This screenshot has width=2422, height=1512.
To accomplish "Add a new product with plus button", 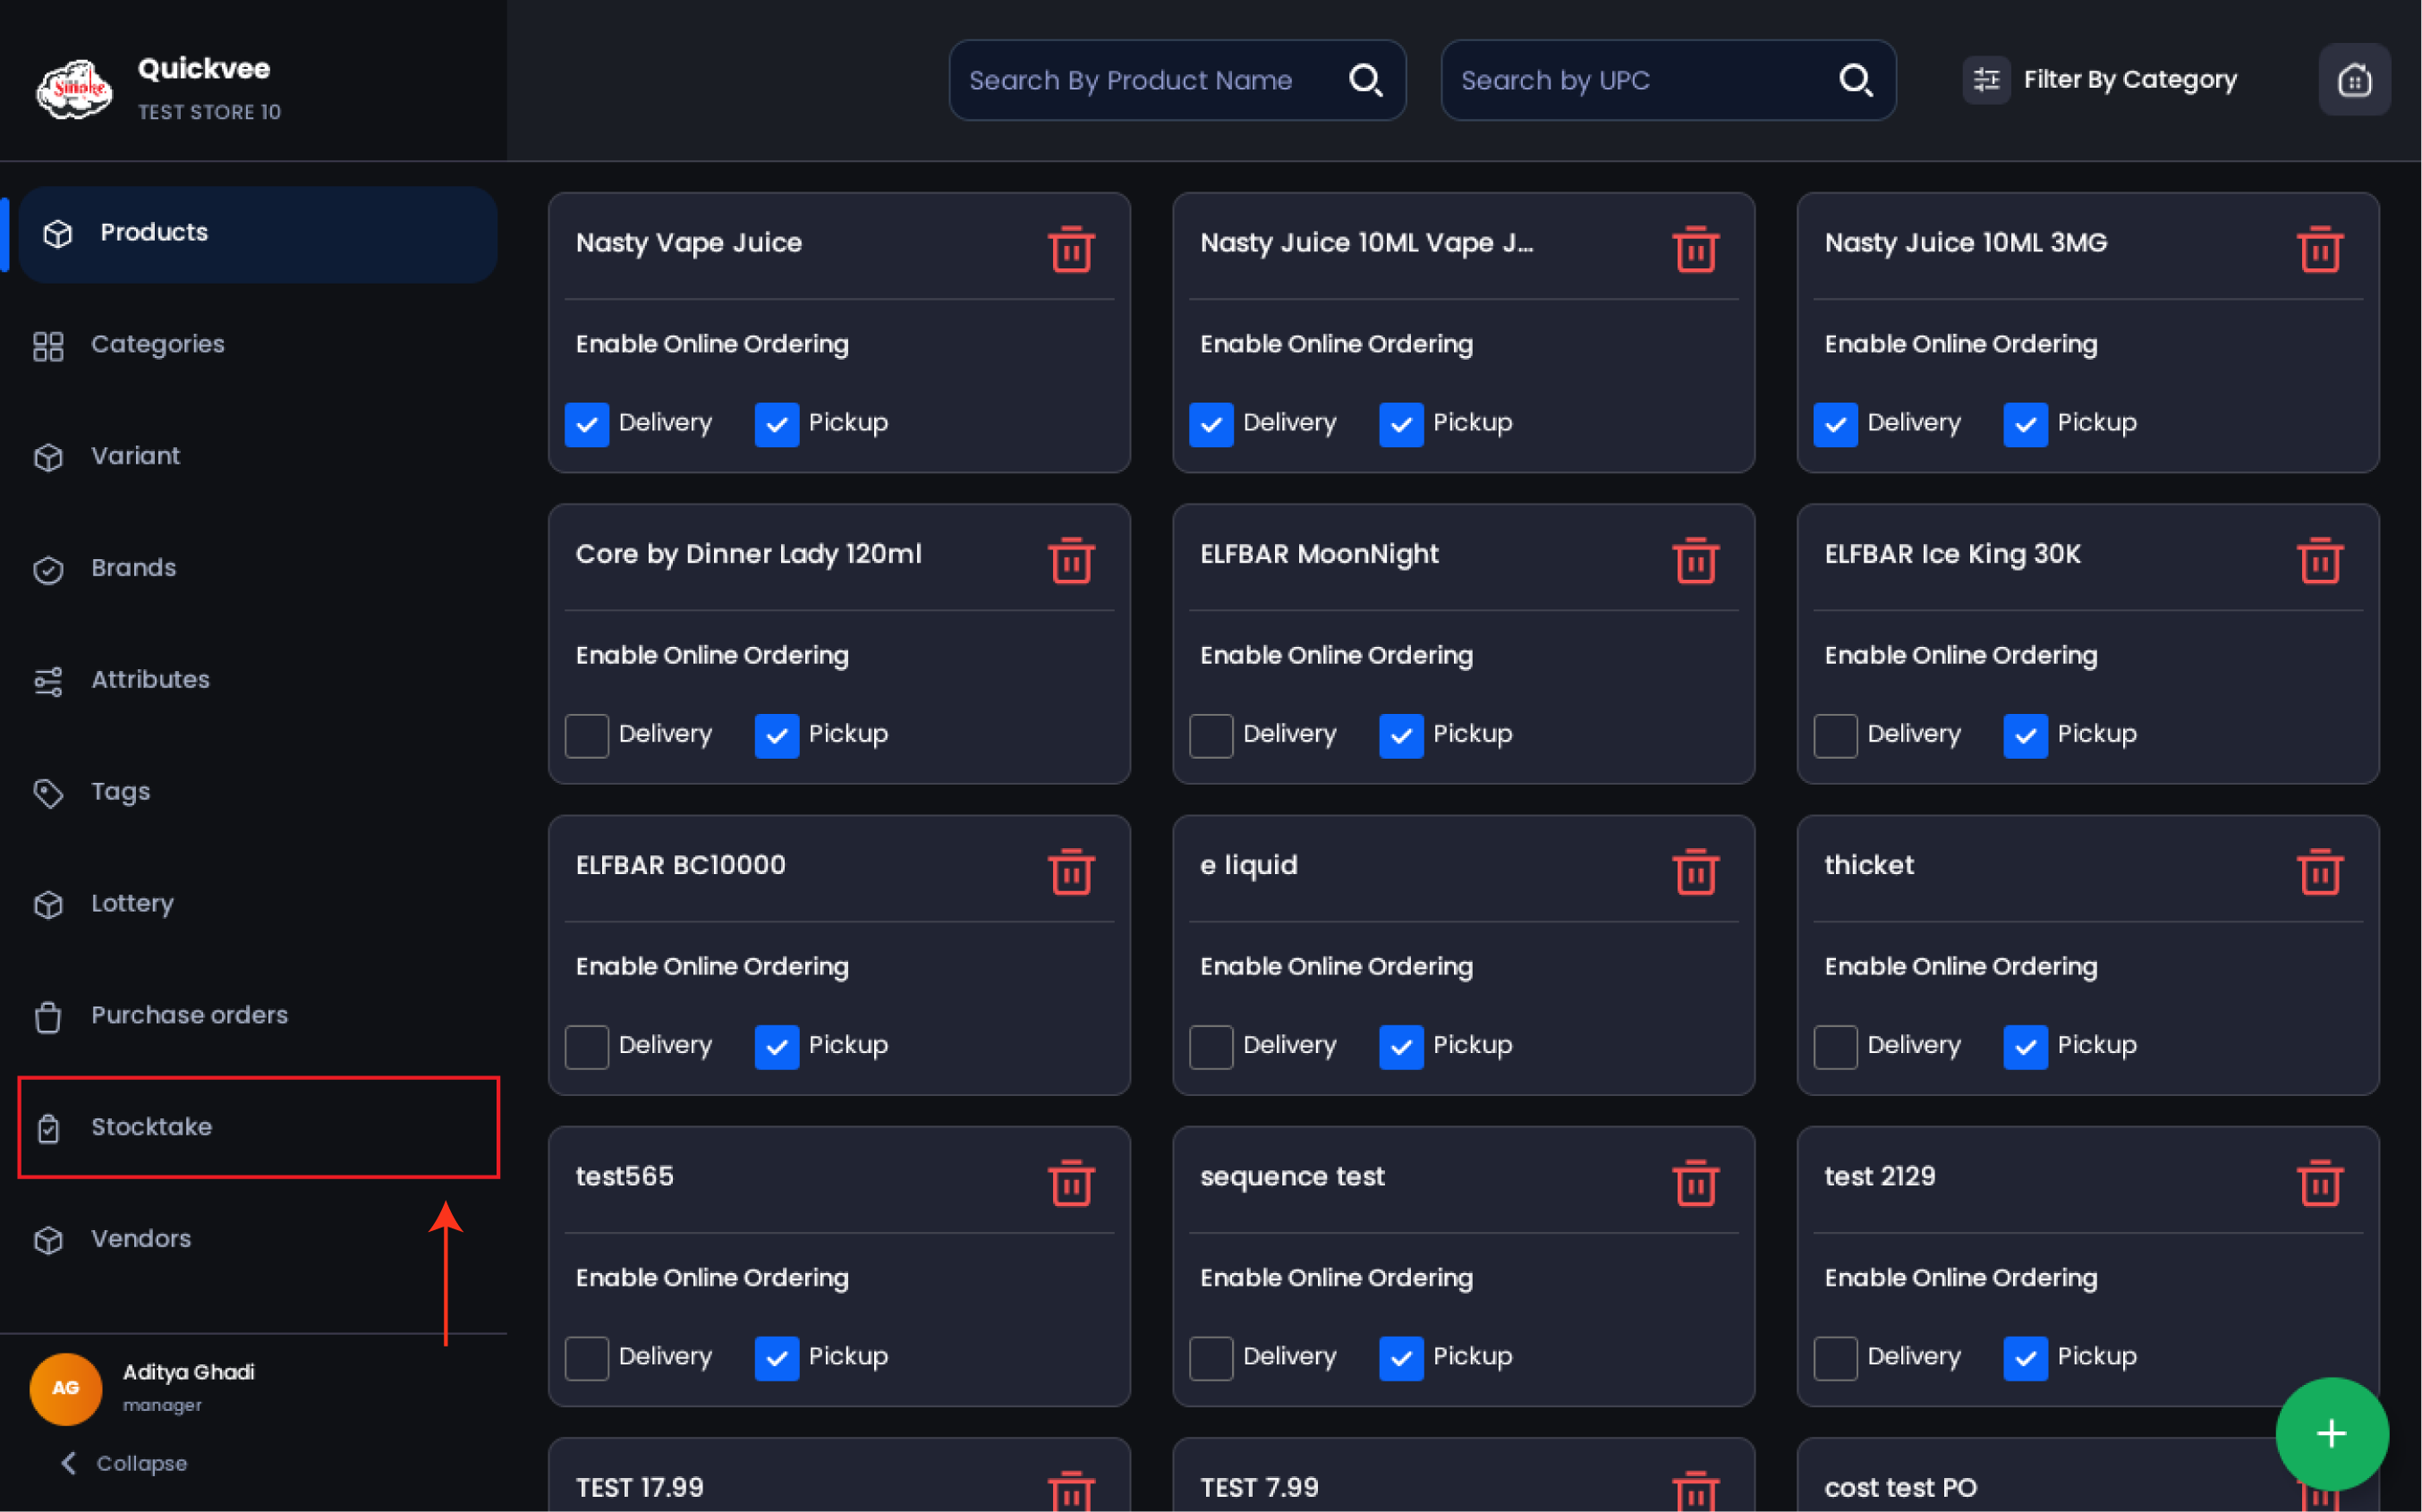I will (x=2331, y=1433).
